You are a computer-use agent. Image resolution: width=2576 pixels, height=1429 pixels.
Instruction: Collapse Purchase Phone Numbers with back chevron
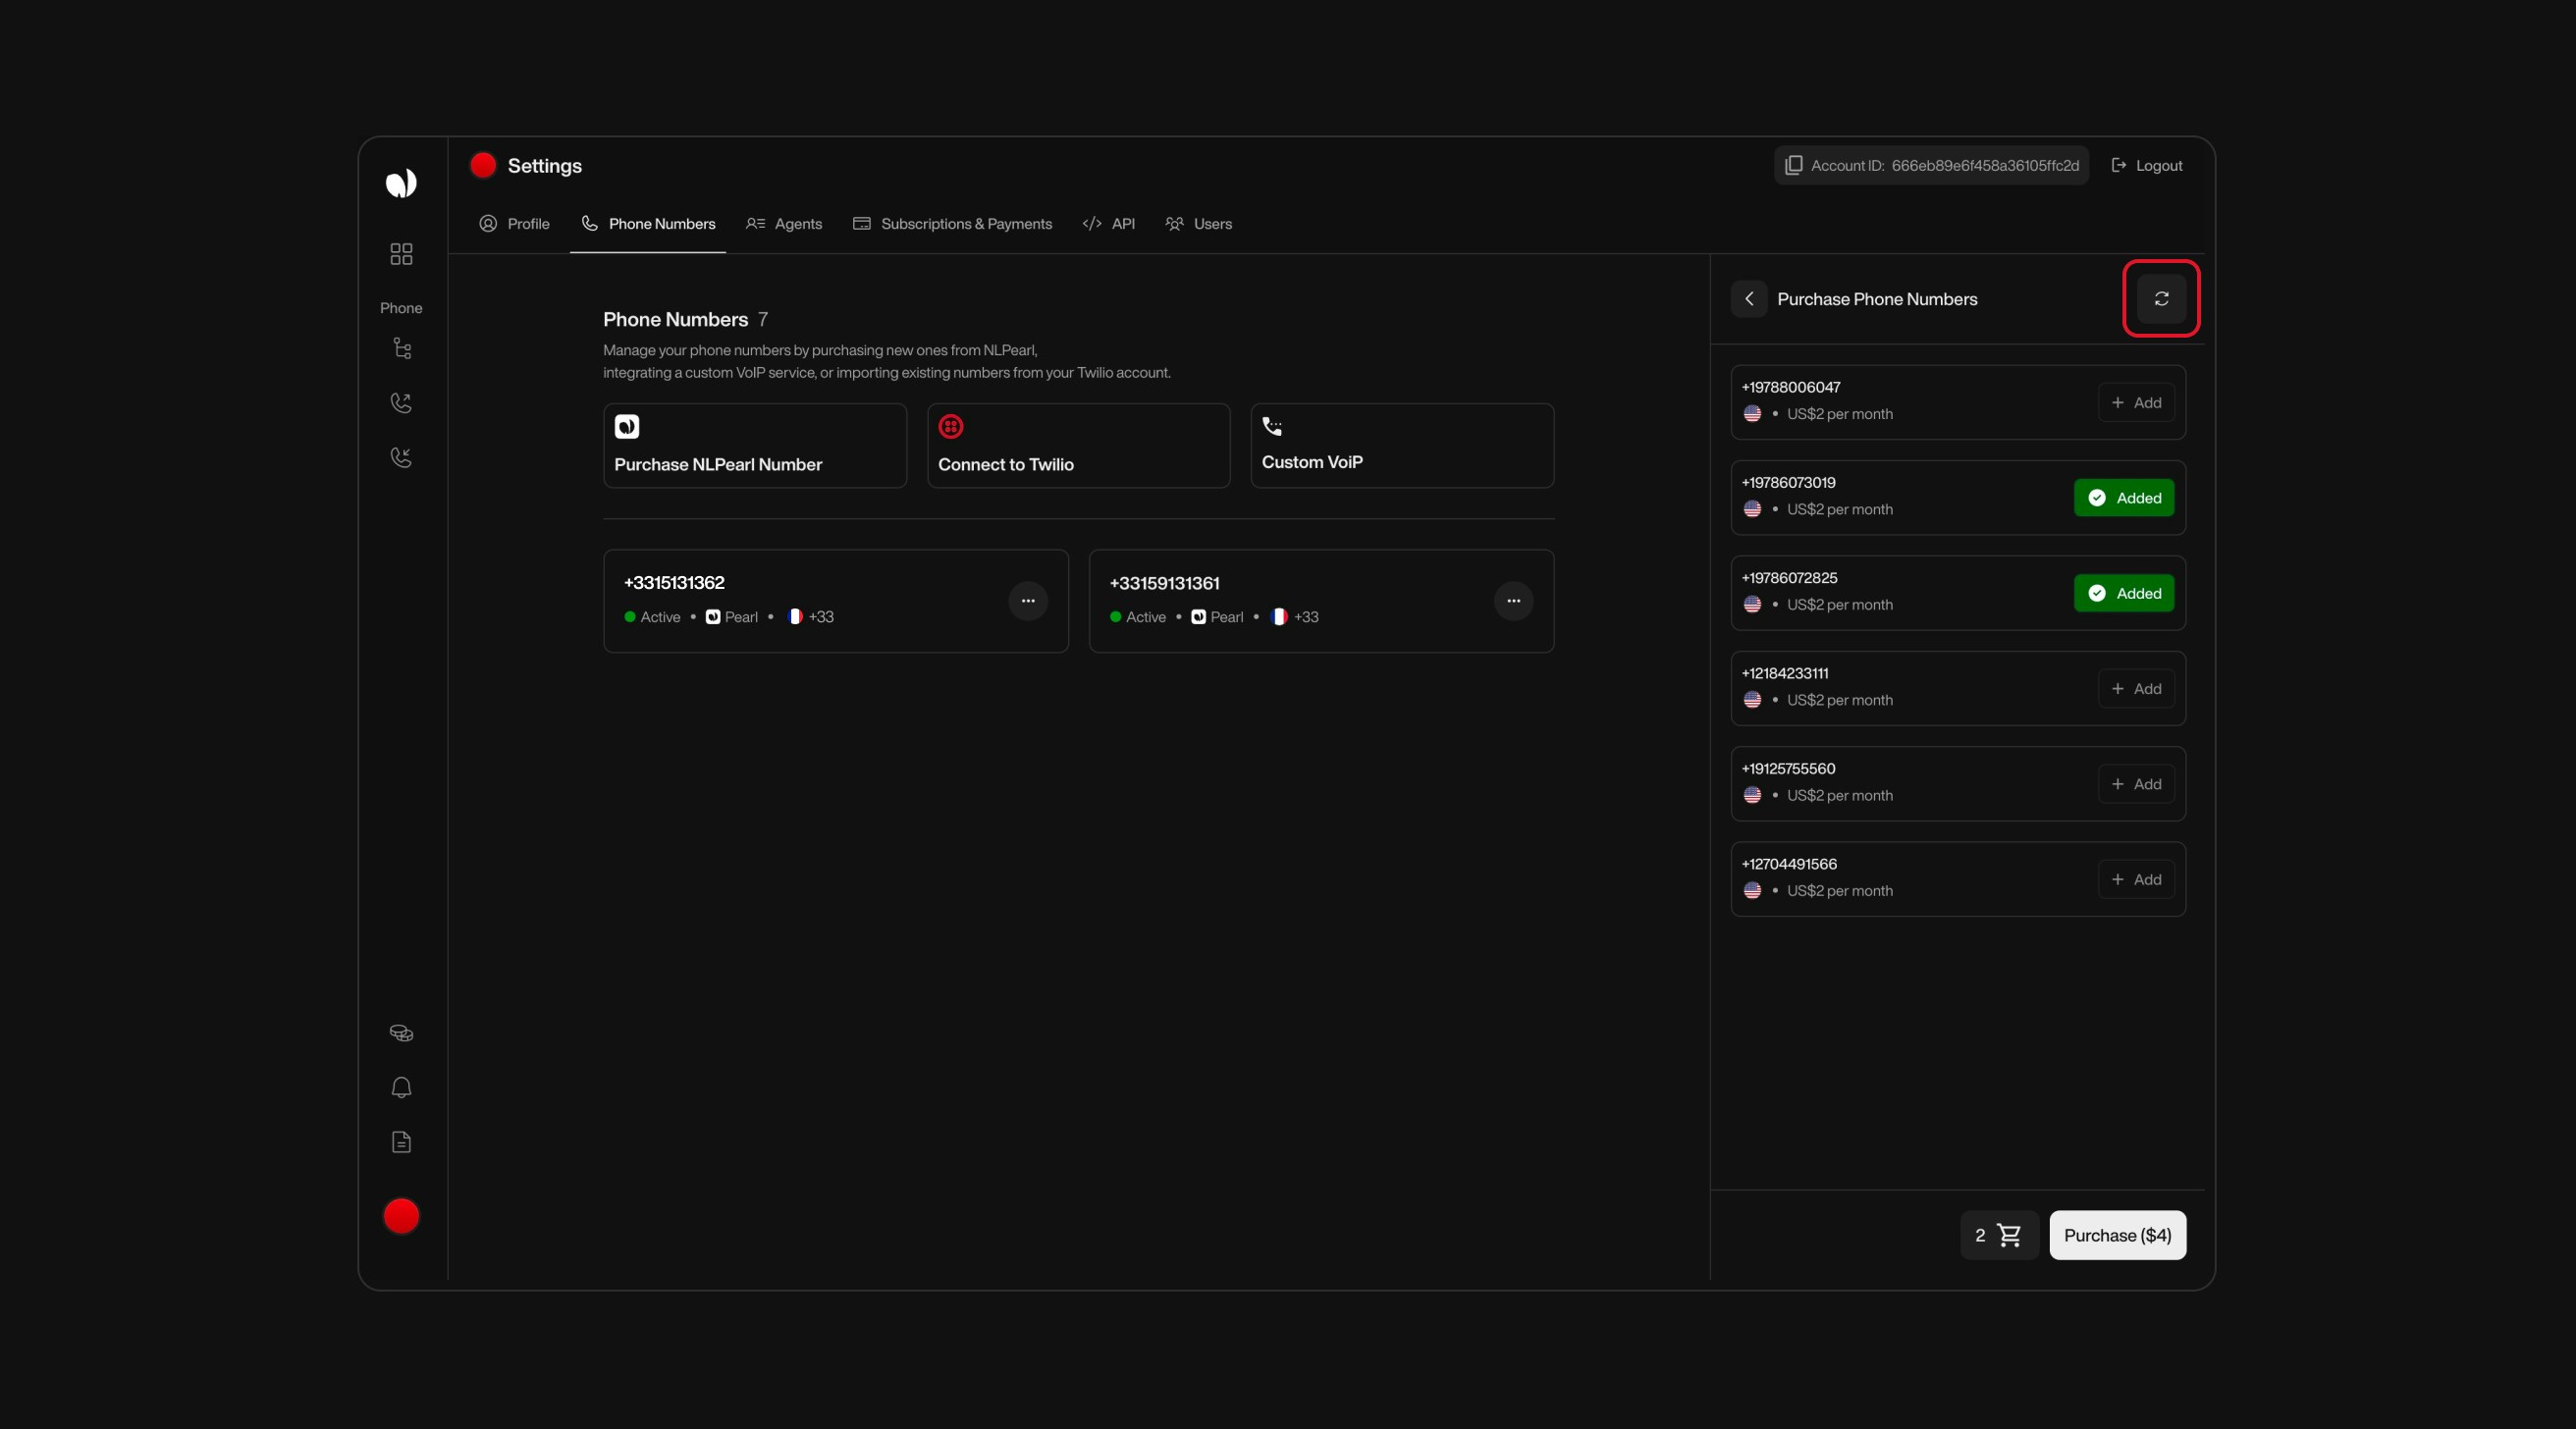1749,298
